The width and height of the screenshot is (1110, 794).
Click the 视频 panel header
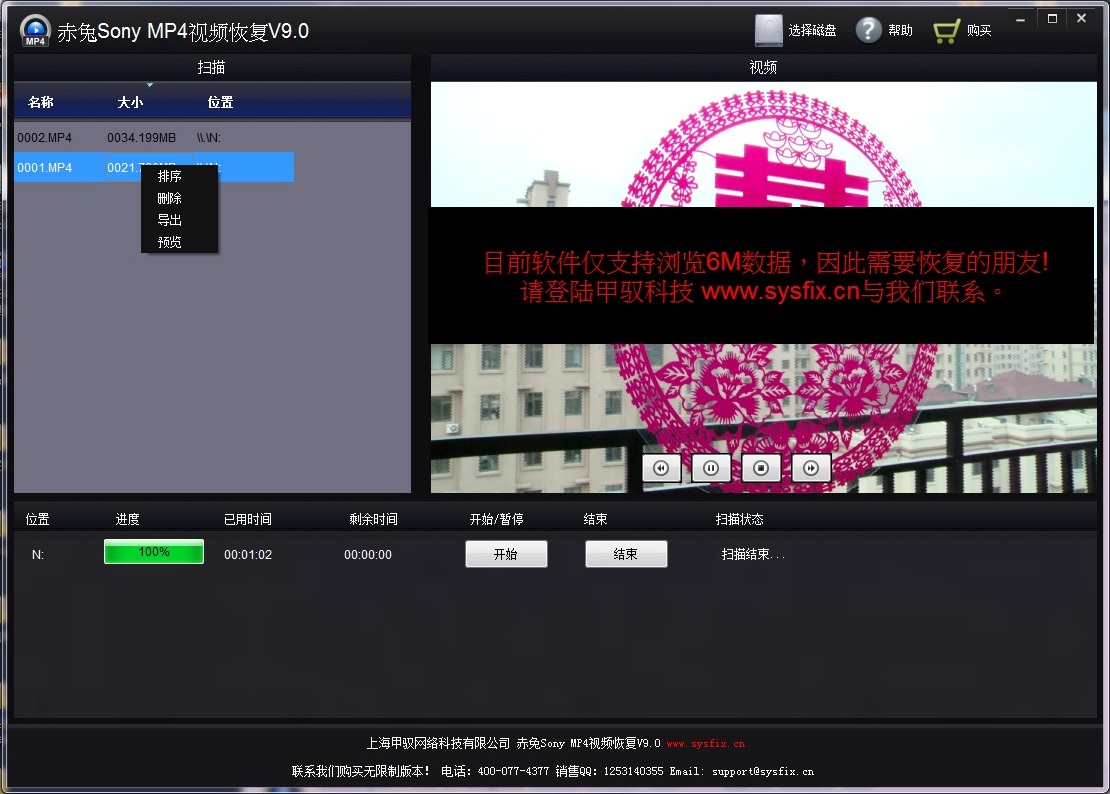tap(763, 67)
